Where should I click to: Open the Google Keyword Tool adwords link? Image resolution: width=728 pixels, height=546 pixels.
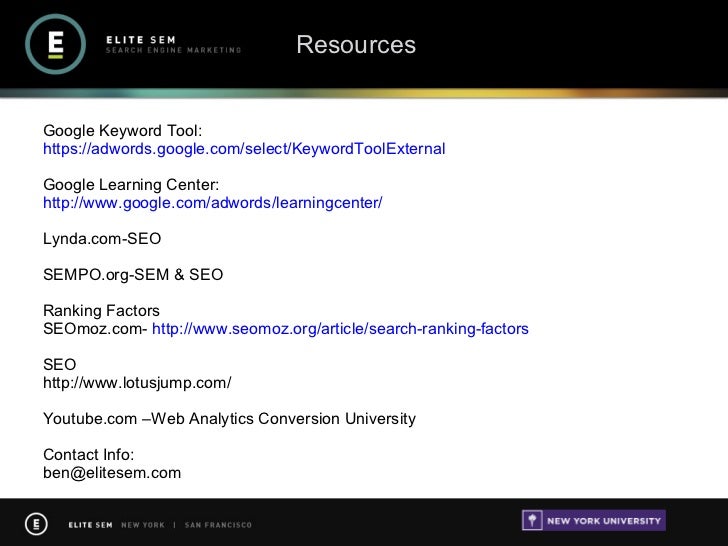click(244, 149)
